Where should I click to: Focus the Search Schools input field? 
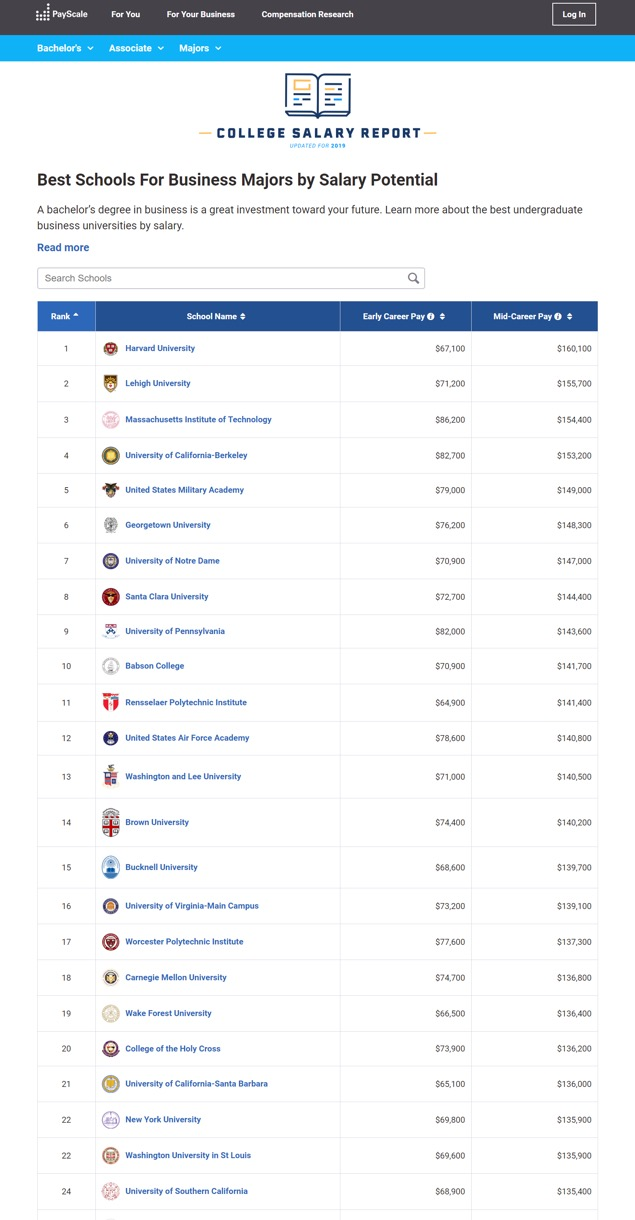[x=220, y=278]
